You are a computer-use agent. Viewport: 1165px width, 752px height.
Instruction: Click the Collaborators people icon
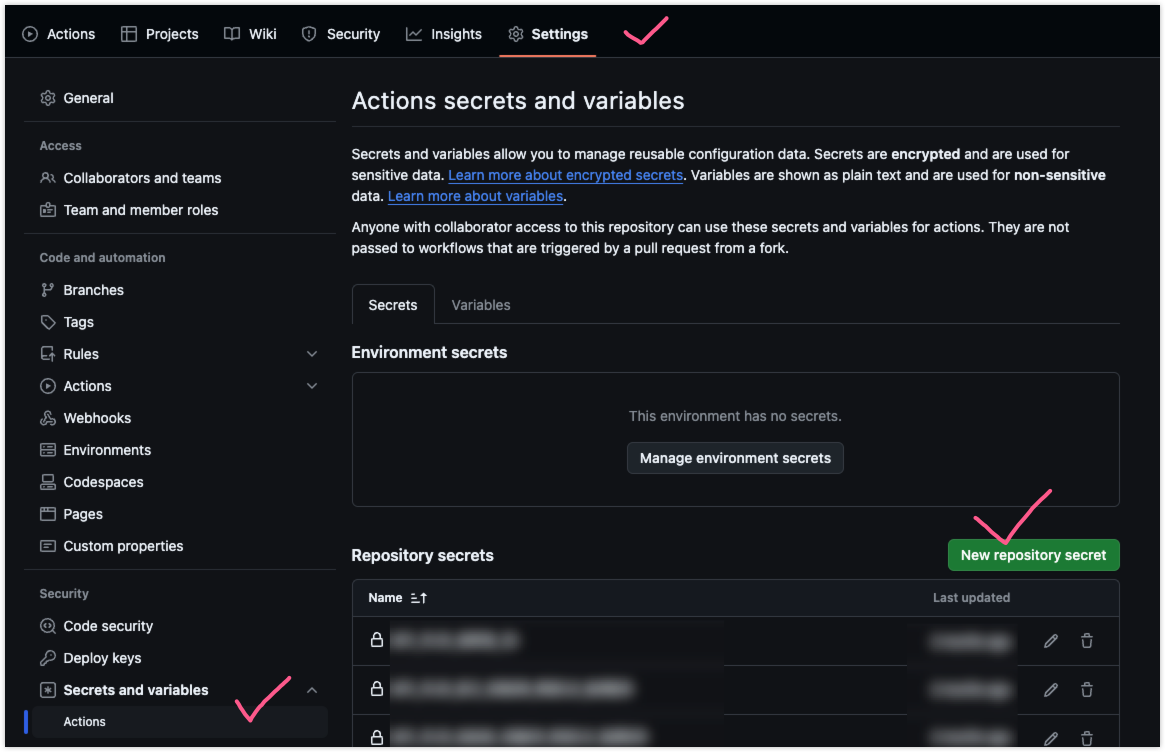click(48, 178)
